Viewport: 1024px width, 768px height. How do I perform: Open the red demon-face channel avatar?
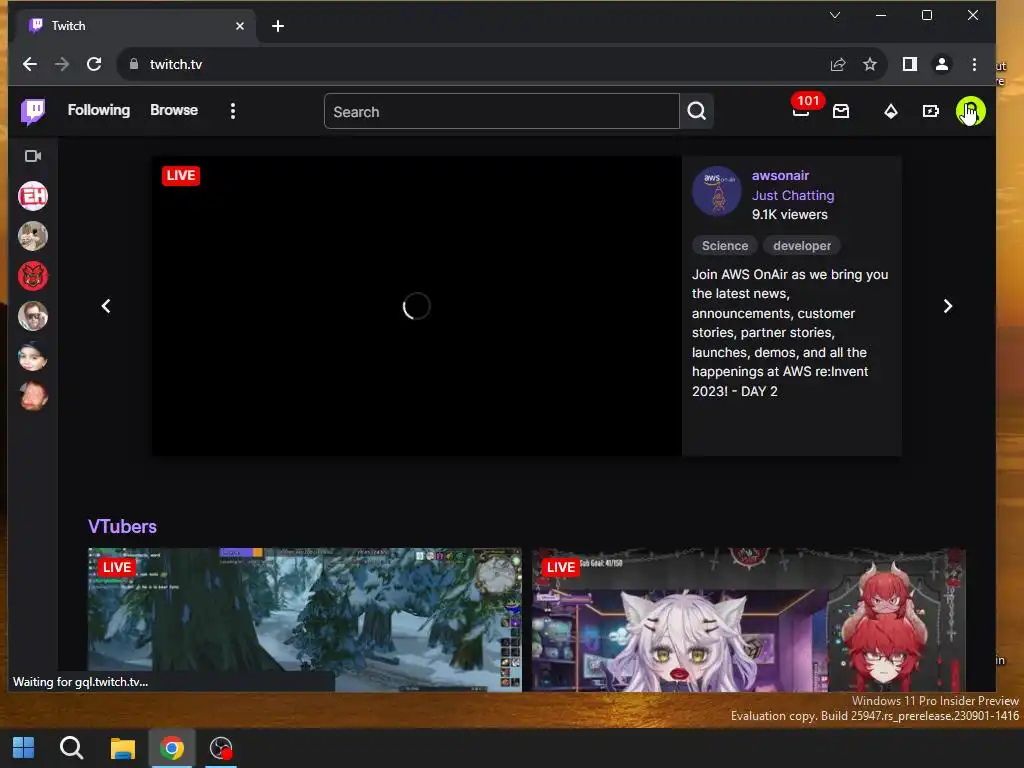[x=33, y=276]
